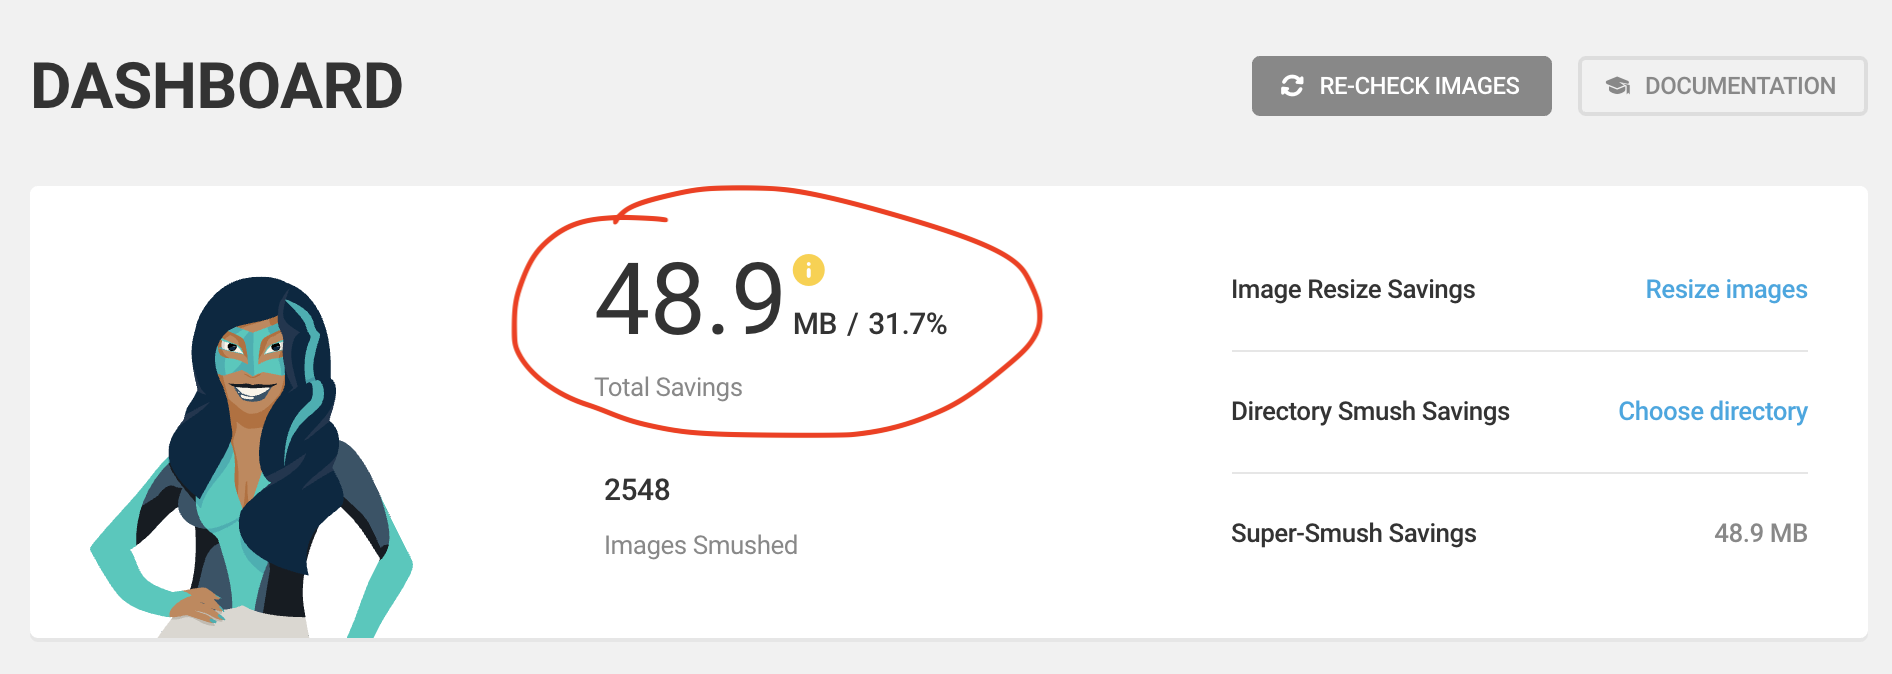Open the DOCUMENTATION button
The height and width of the screenshot is (674, 1892).
pyautogui.click(x=1722, y=86)
